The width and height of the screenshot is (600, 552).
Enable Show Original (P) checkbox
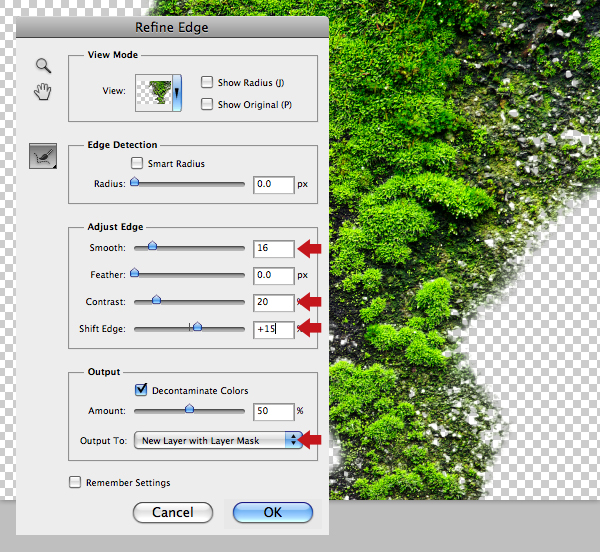coord(207,104)
